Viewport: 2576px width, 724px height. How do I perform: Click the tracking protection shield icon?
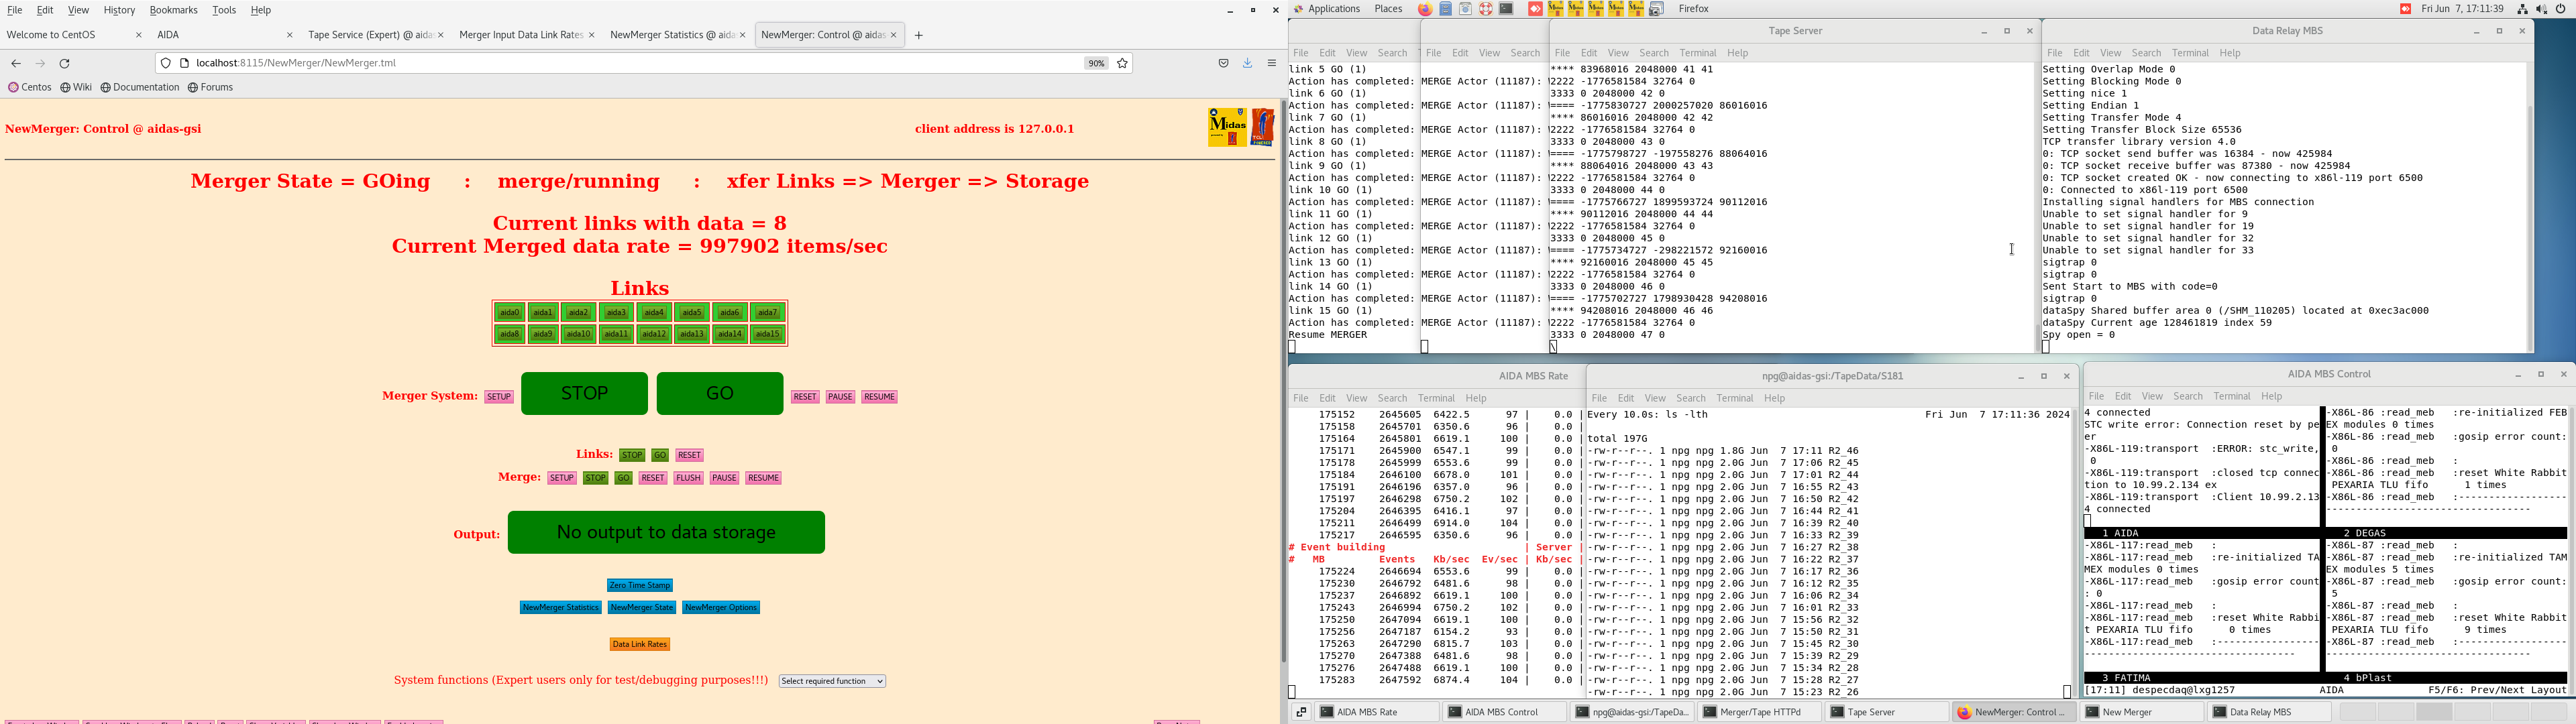(x=166, y=64)
